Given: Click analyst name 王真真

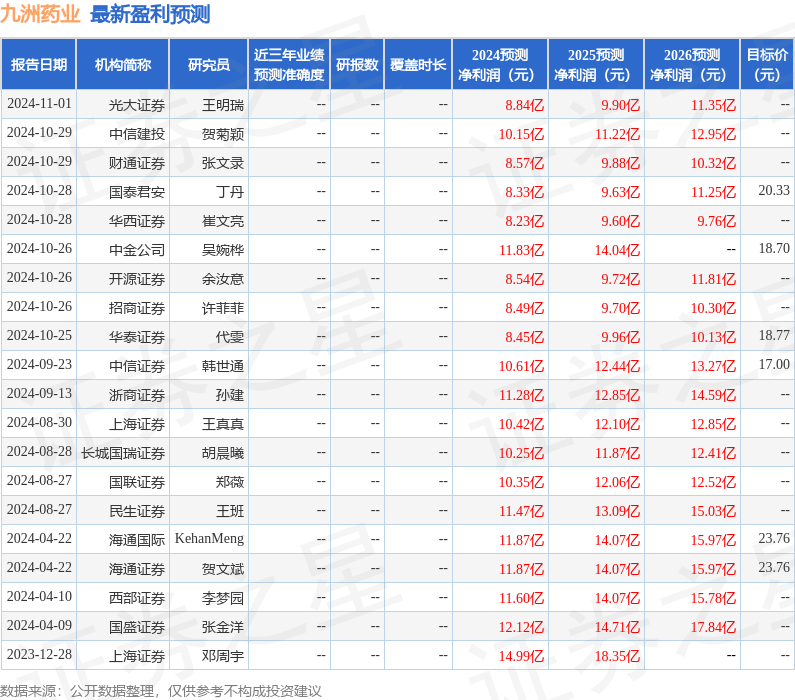Looking at the screenshot, I should (223, 424).
